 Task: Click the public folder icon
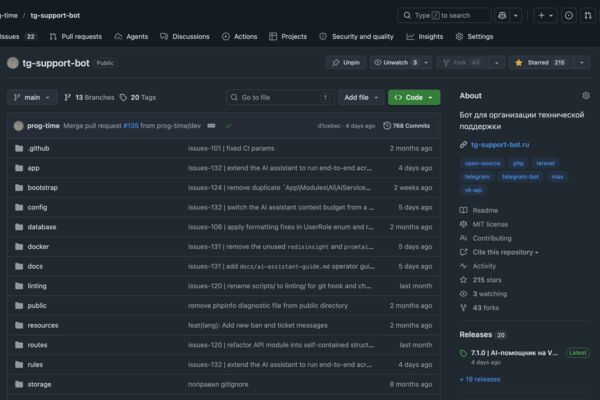(x=19, y=305)
